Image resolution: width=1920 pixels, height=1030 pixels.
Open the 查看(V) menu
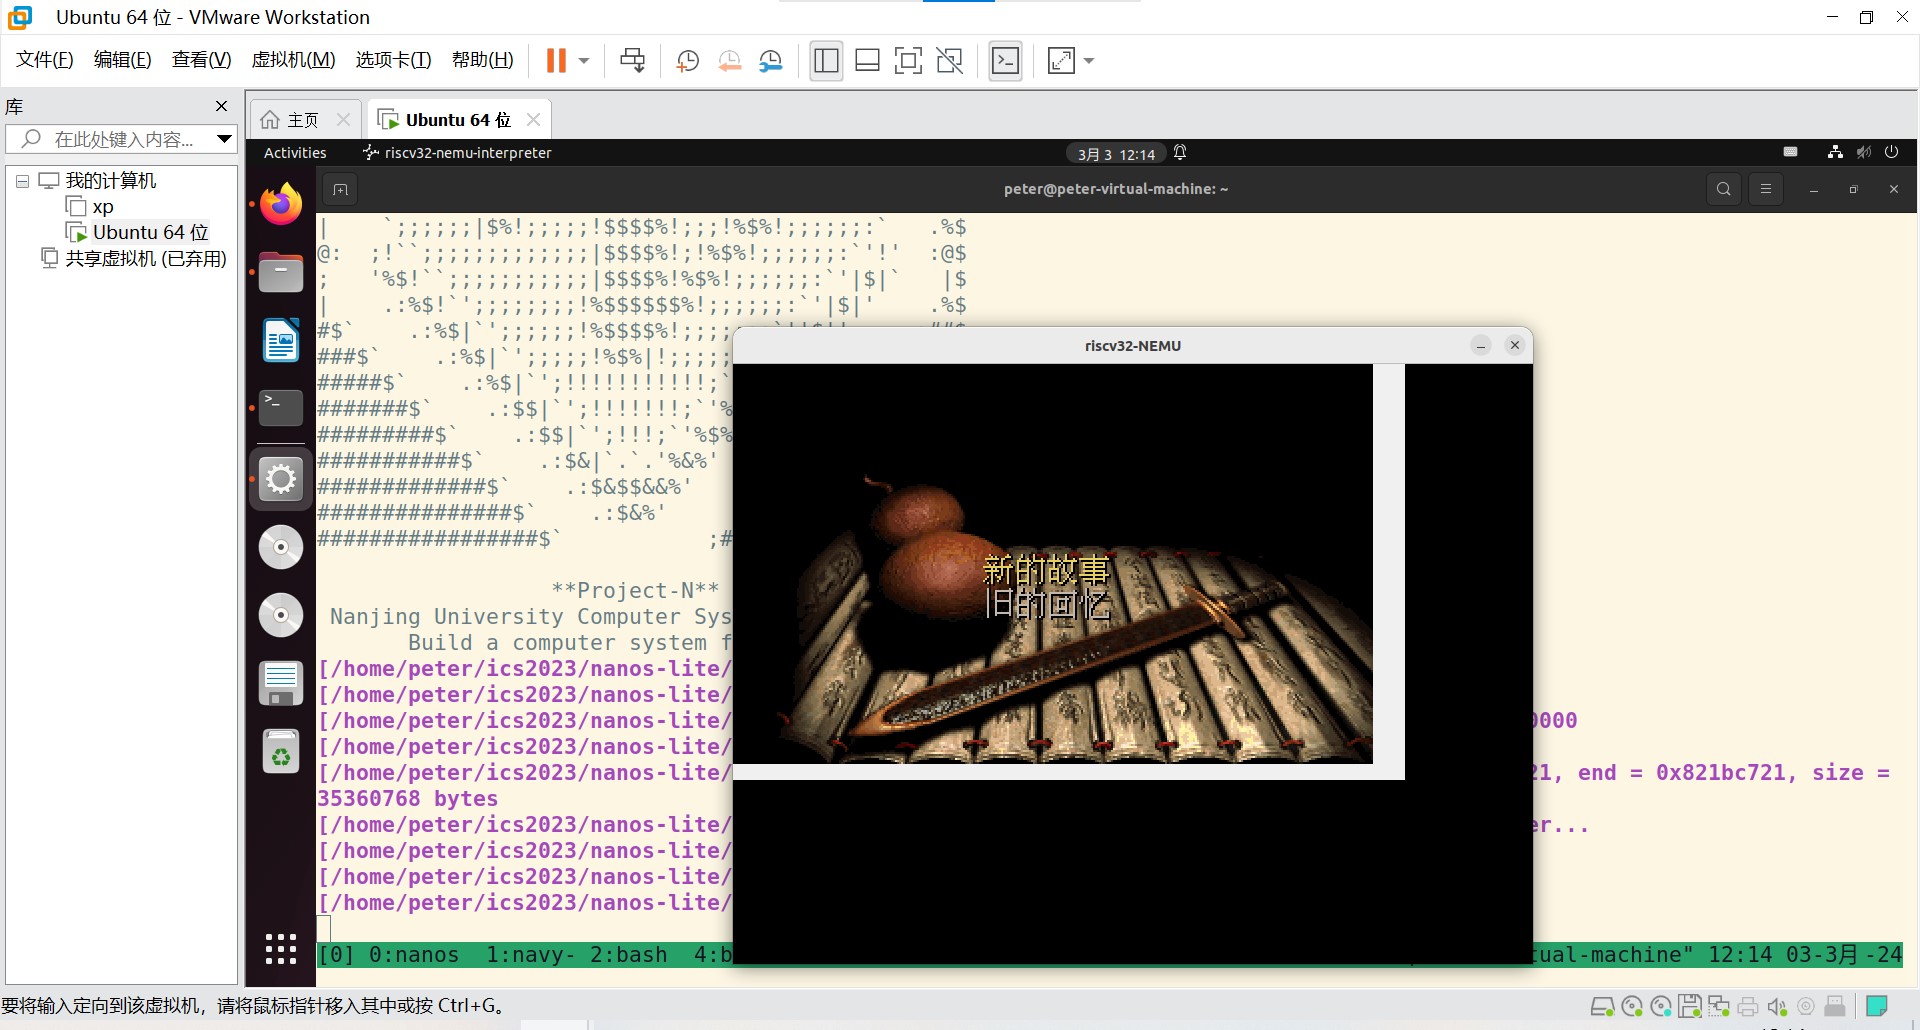201,60
